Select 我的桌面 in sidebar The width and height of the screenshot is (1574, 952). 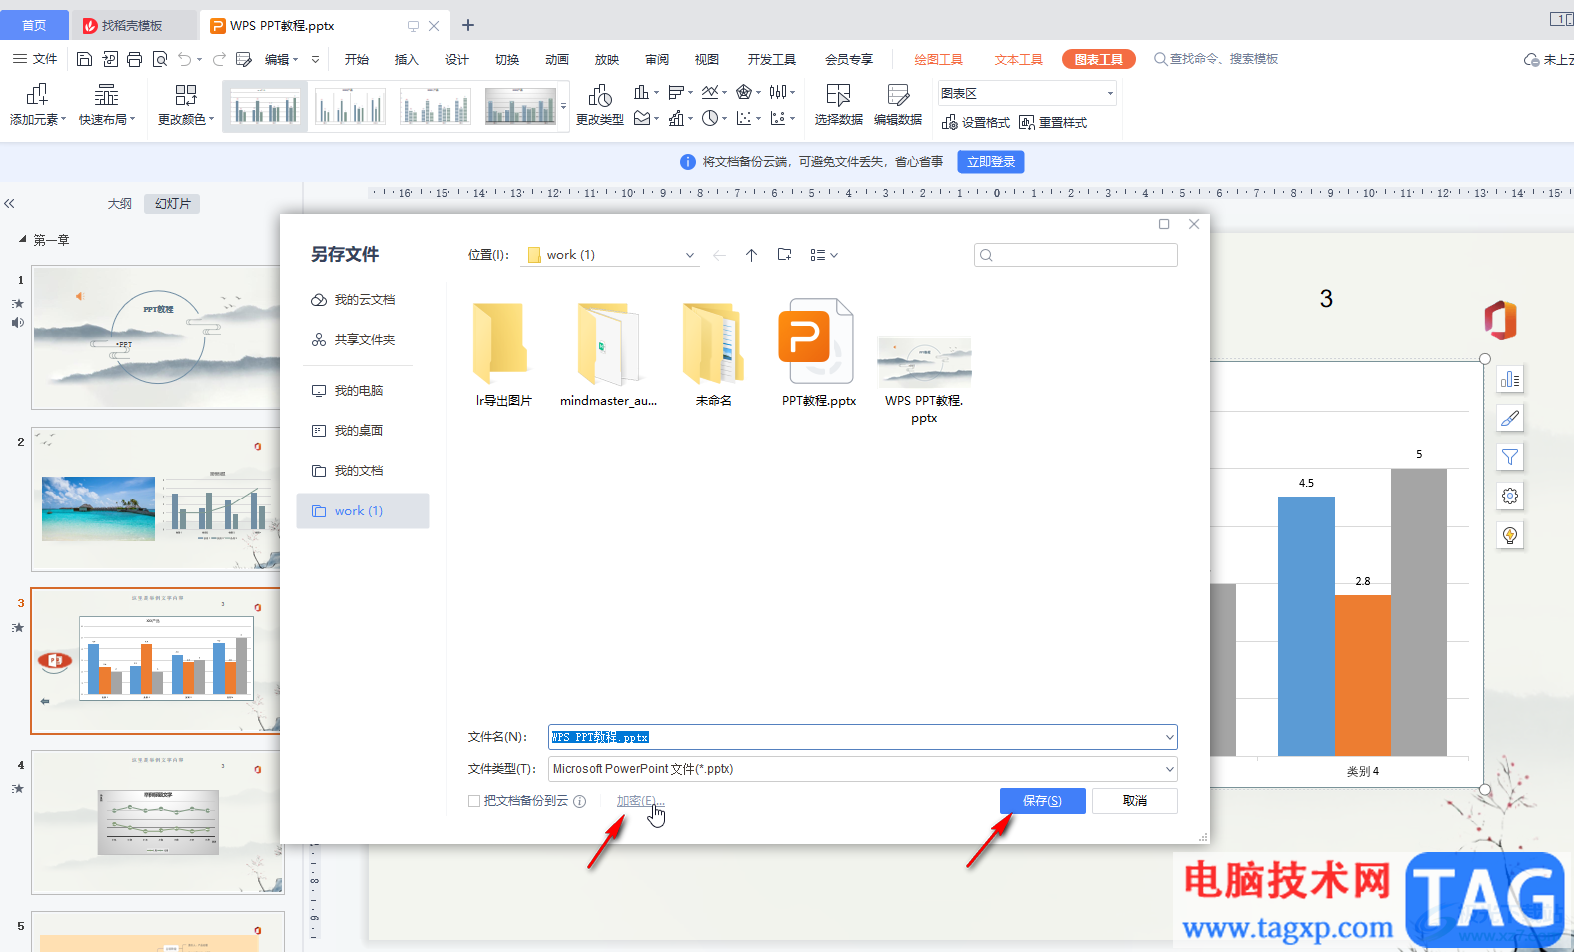pyautogui.click(x=364, y=431)
